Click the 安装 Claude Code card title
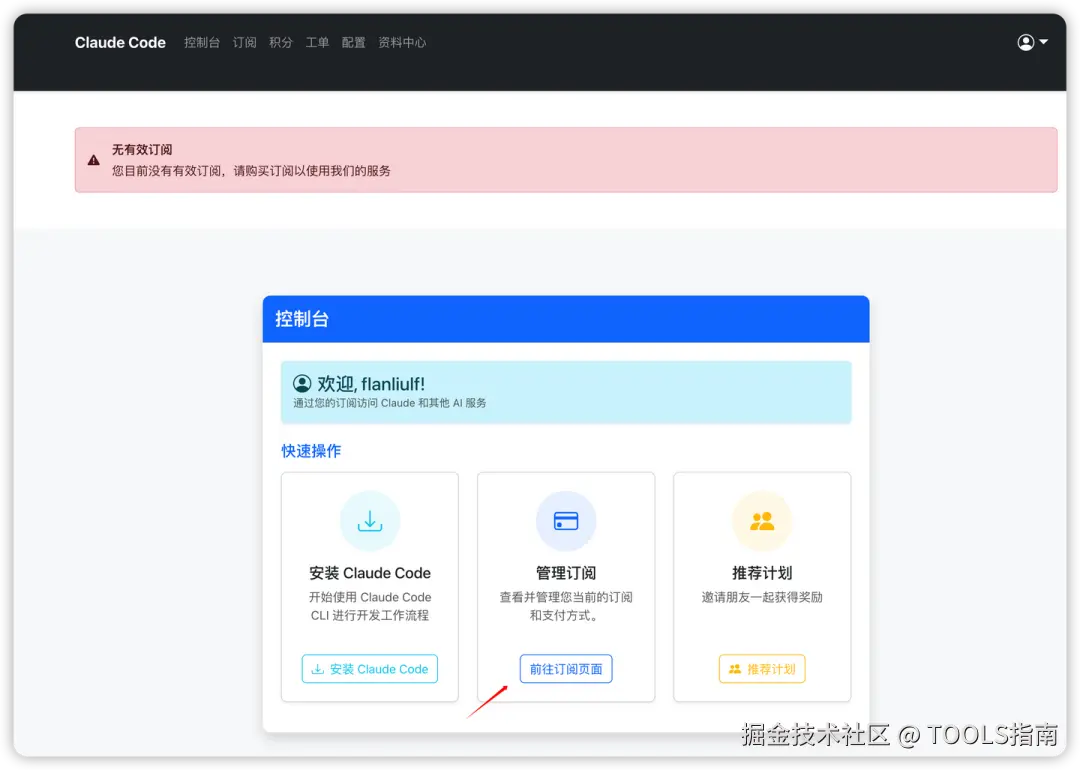The image size is (1080, 770). 370,573
